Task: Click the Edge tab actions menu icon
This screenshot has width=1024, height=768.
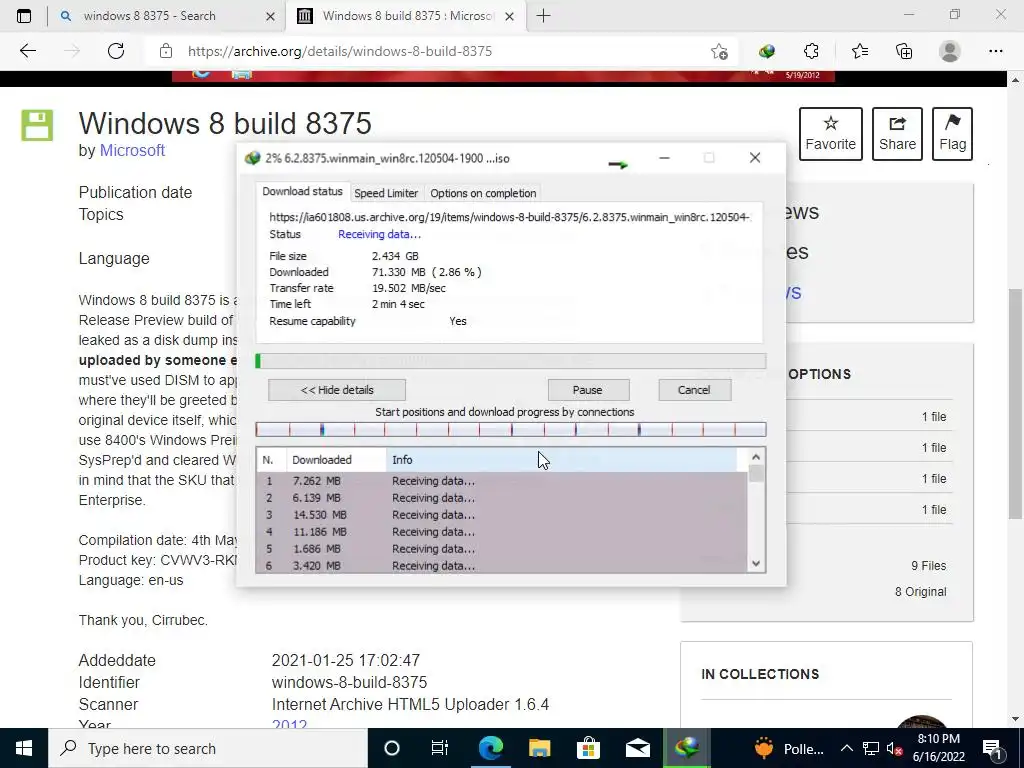Action: [24, 16]
